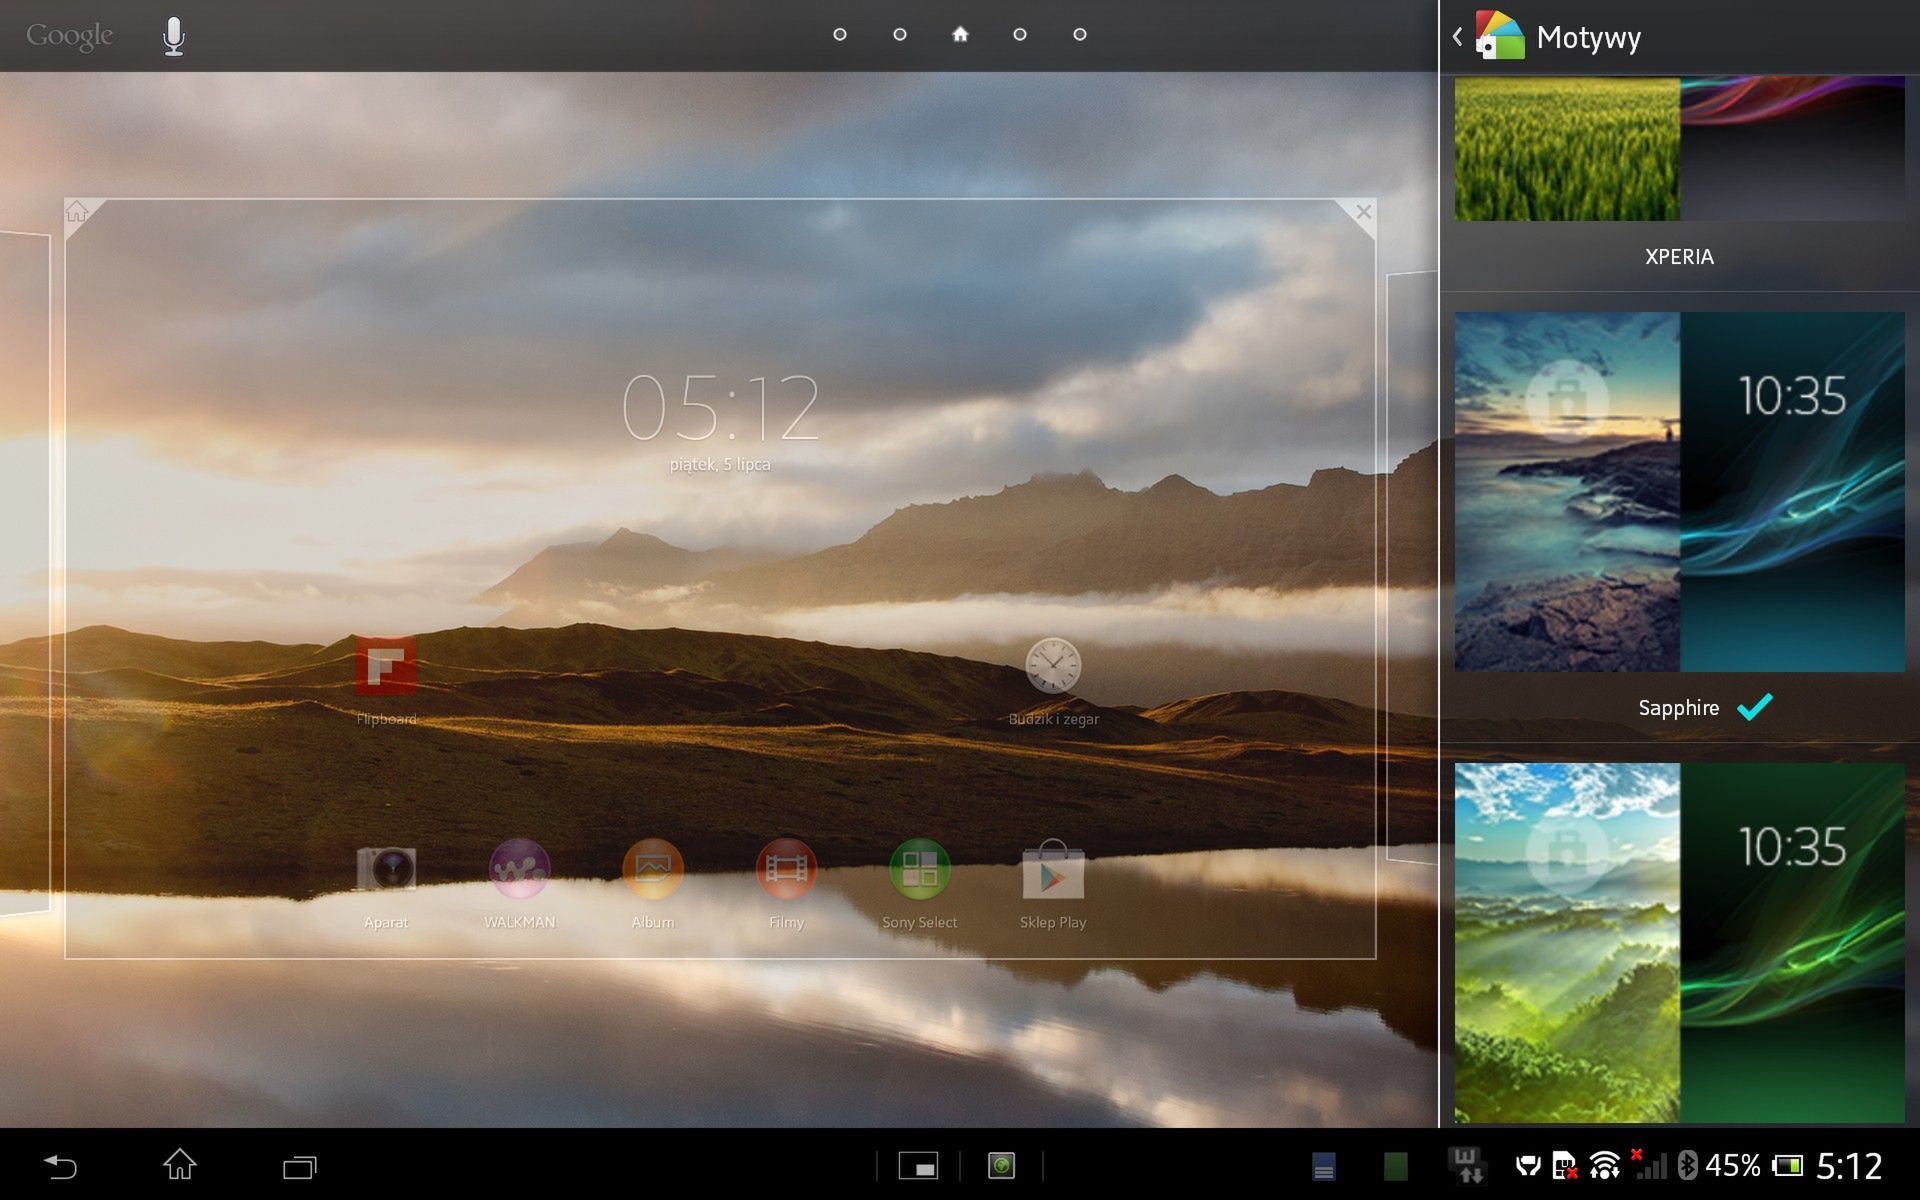This screenshot has height=1200, width=1920.
Task: Switch to first home screen page dot
Action: 840,35
